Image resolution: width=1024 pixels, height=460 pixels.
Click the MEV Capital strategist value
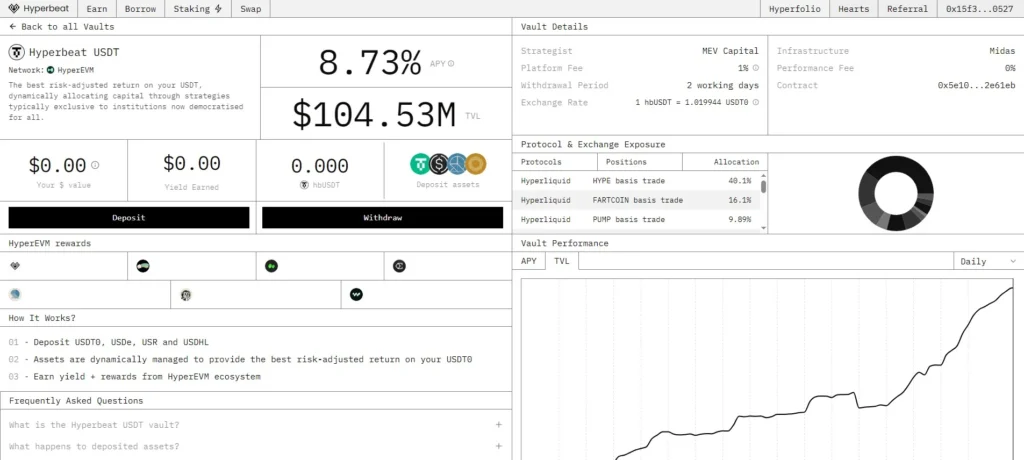[x=729, y=50]
